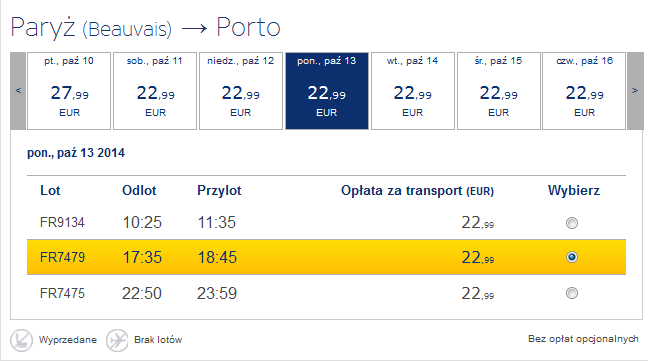Choose the niedz., paź 12 date tab
This screenshot has height=361, width=648.
pyautogui.click(x=241, y=91)
